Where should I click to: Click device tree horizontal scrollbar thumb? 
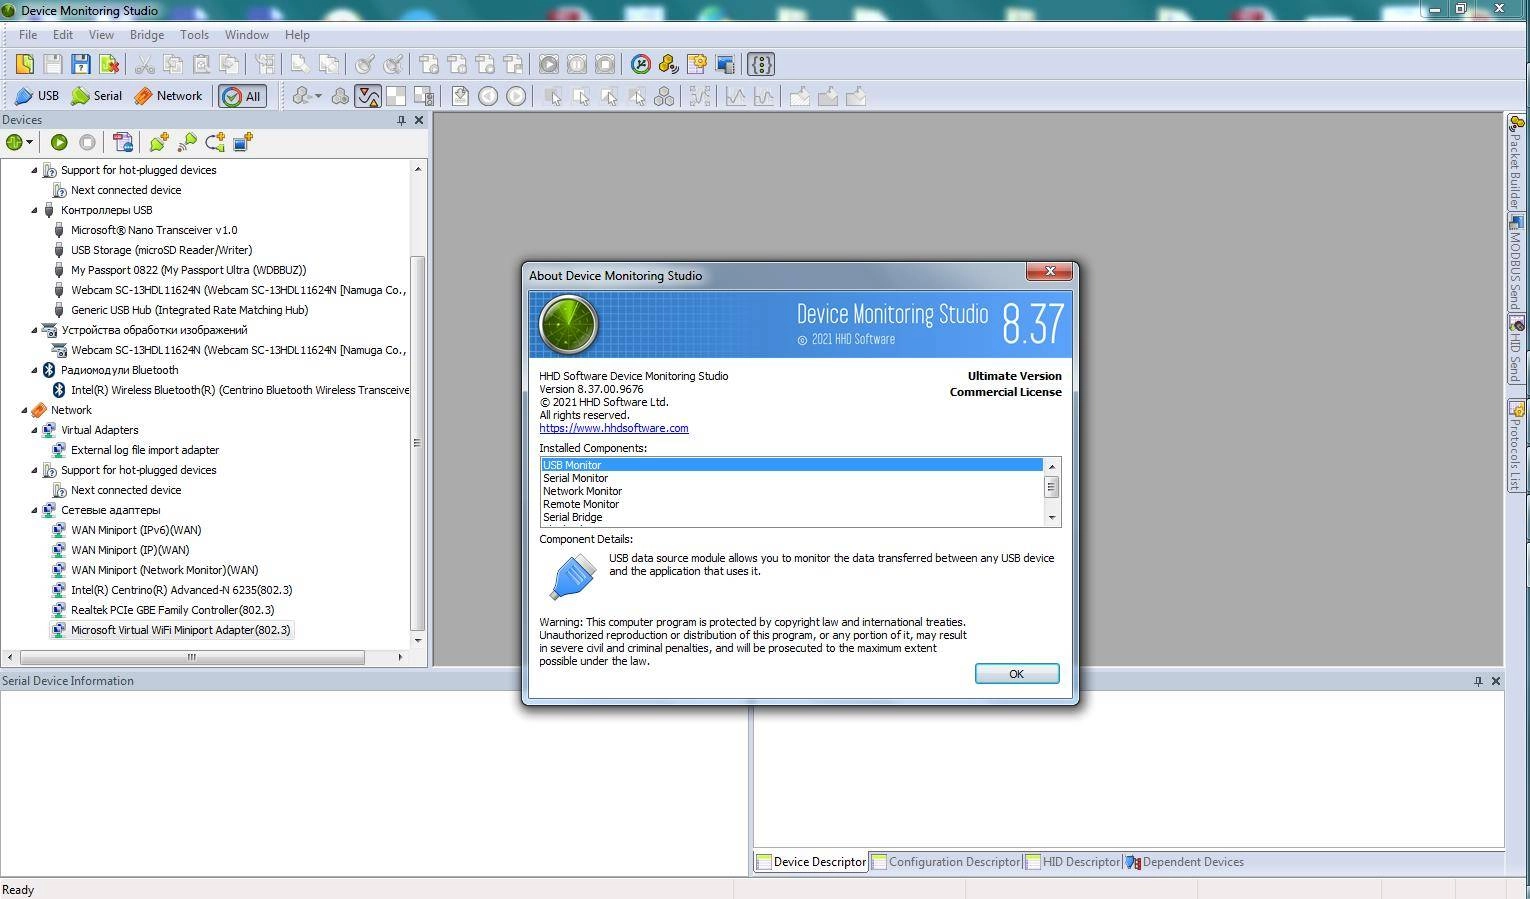pyautogui.click(x=192, y=657)
